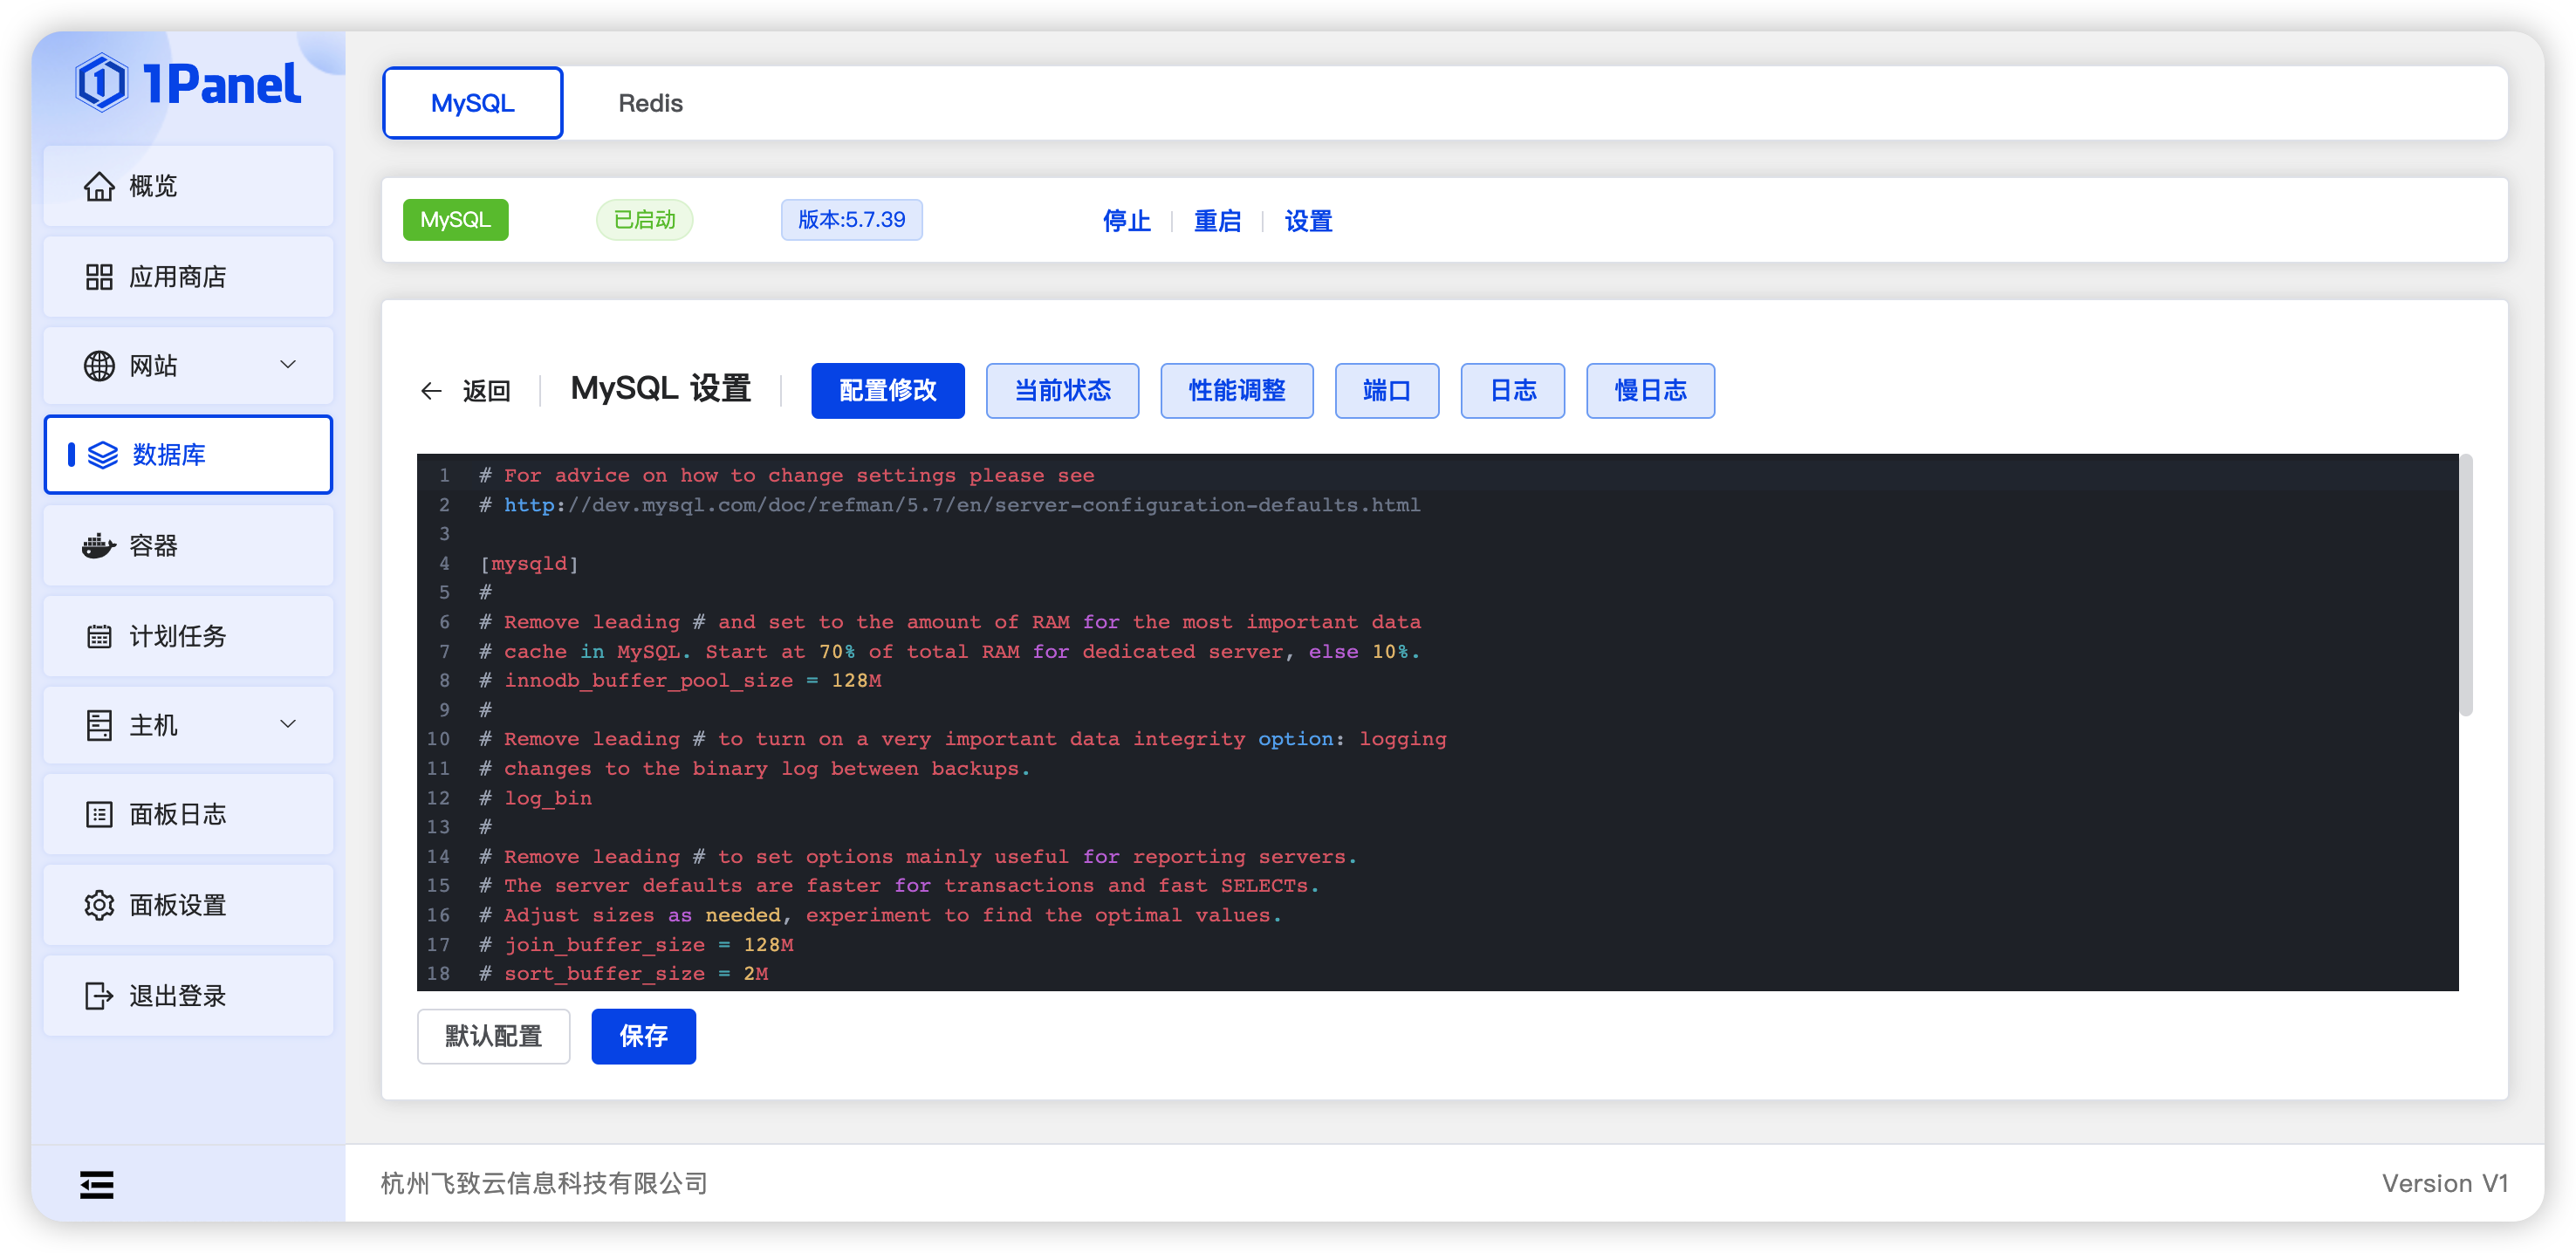Open the 慢日志 slow log tab
This screenshot has width=2576, height=1253.
point(1649,390)
